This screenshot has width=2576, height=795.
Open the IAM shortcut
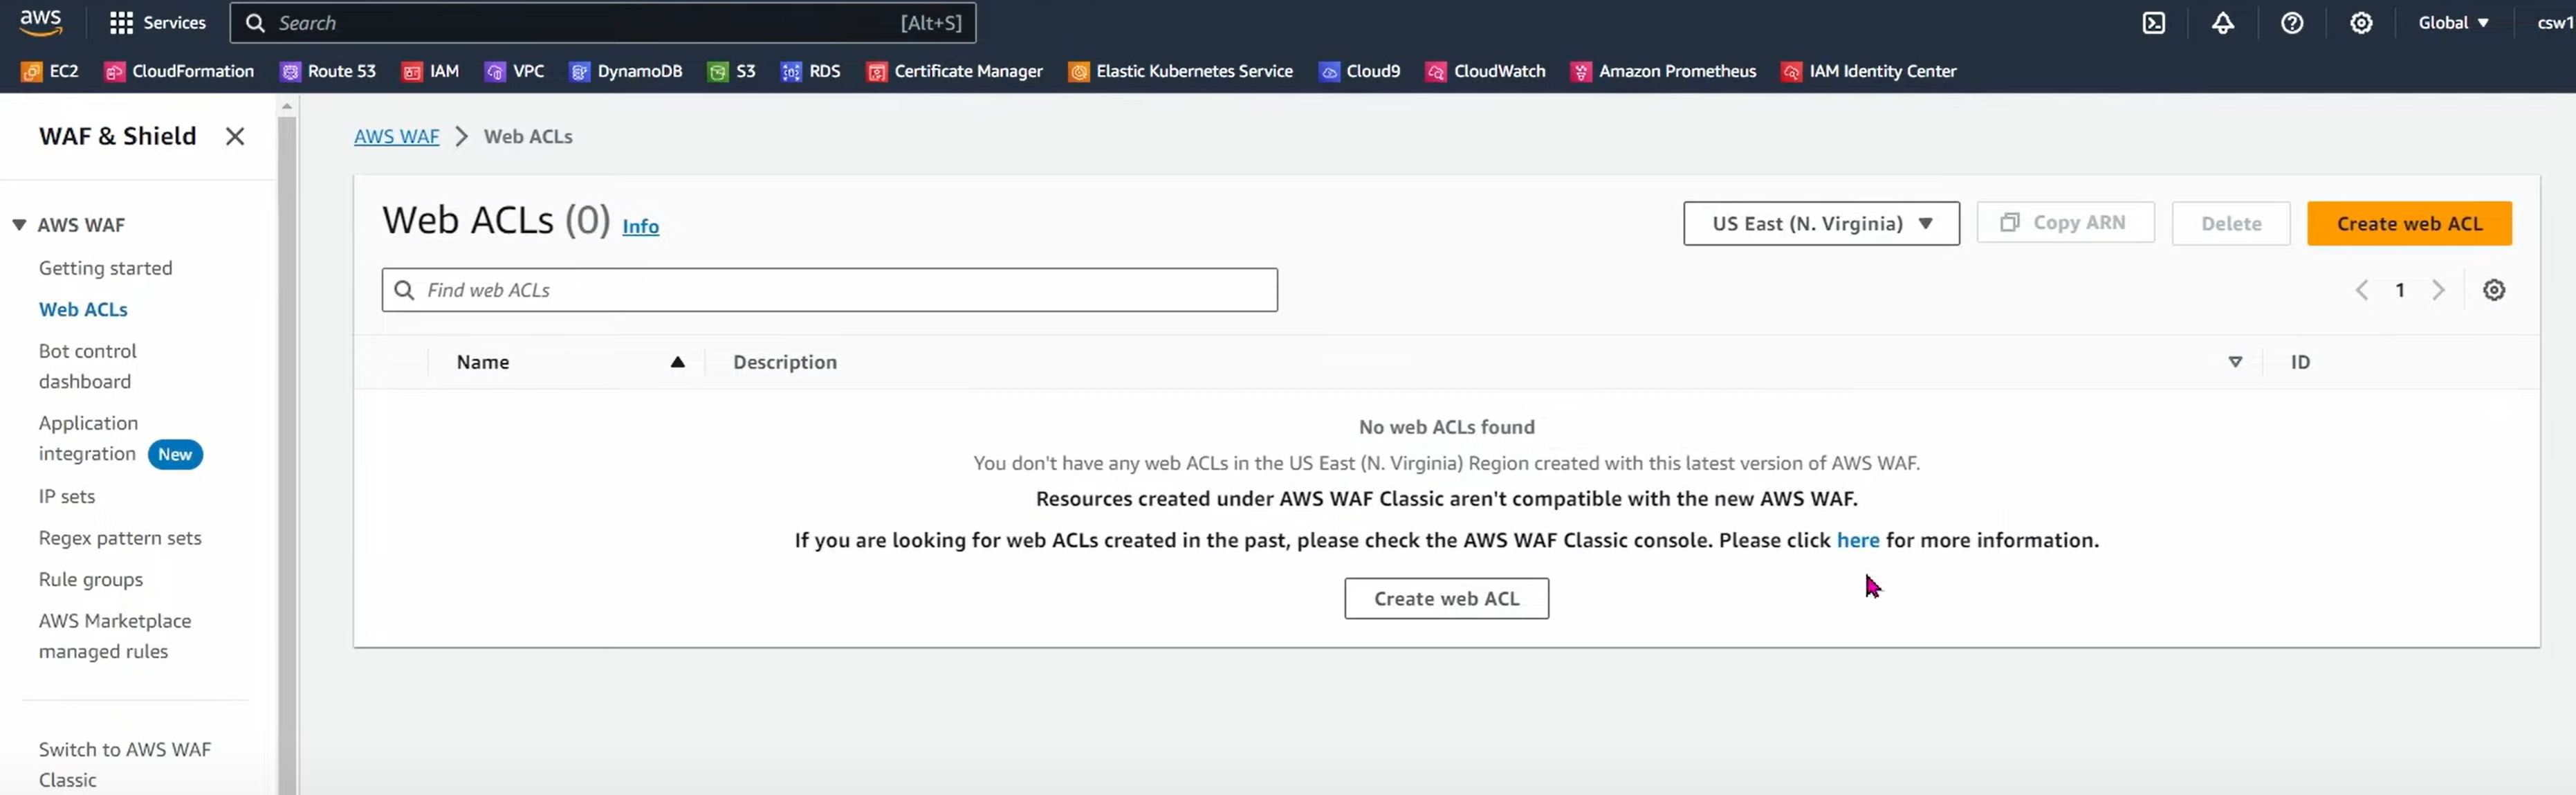coord(431,71)
